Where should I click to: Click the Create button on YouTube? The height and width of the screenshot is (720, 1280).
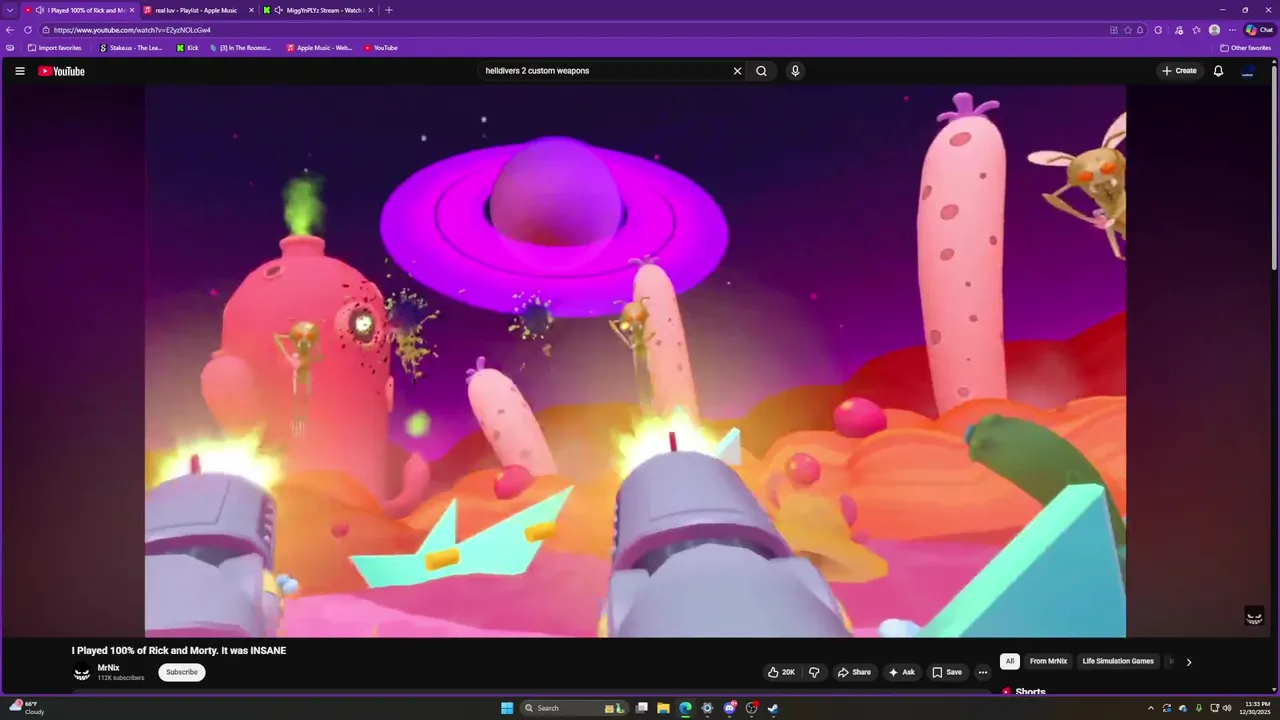[x=1179, y=71]
